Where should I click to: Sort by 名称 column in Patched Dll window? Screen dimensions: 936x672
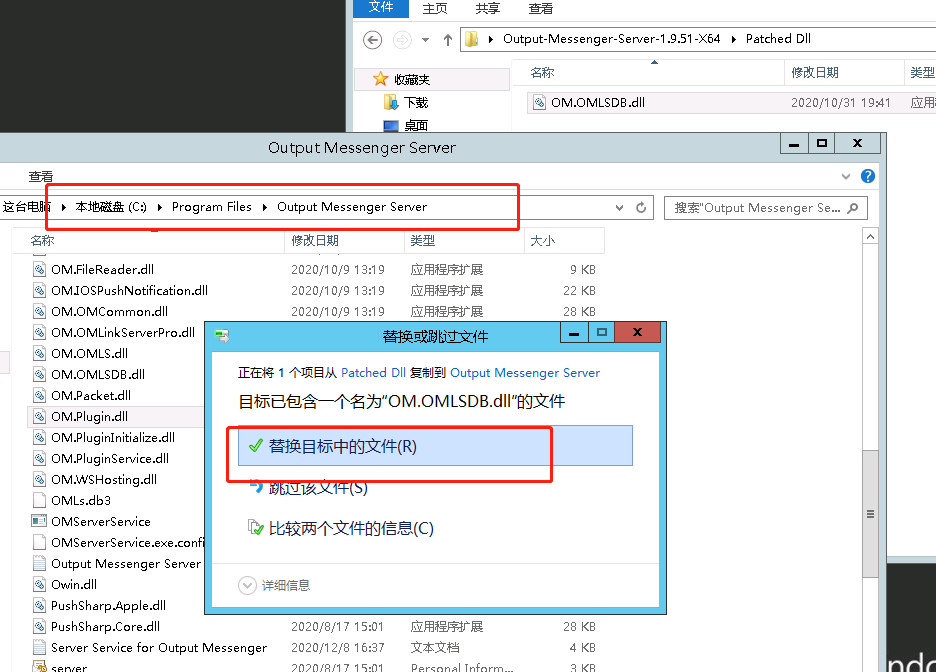[x=542, y=73]
